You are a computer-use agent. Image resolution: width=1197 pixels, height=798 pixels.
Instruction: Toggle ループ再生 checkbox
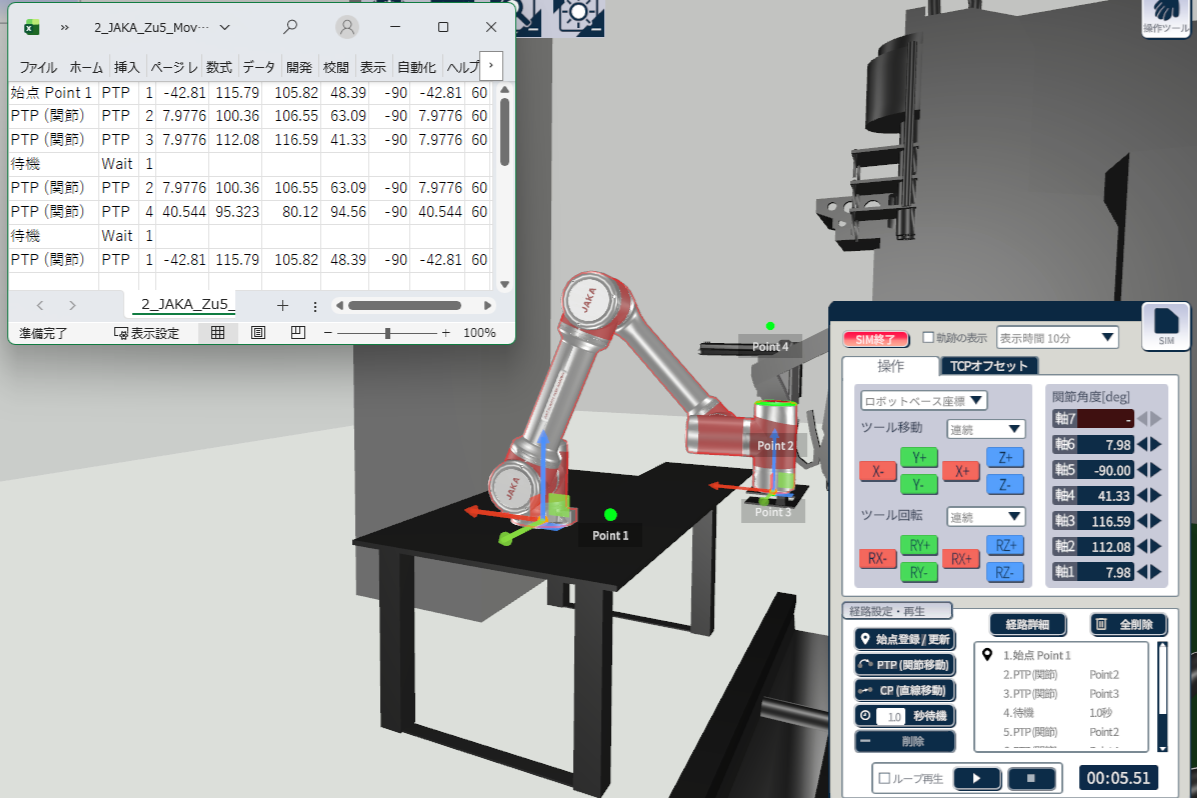(884, 778)
